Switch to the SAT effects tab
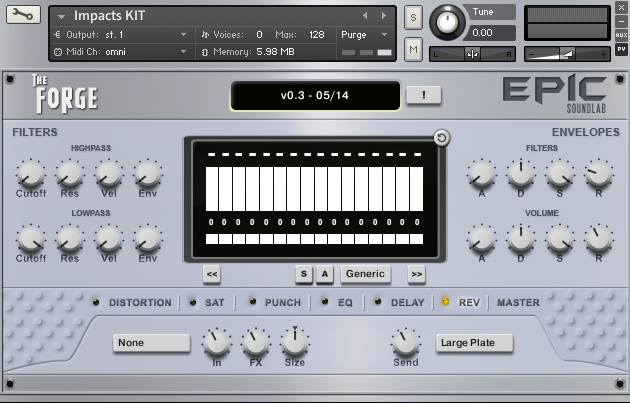Image resolution: width=630 pixels, height=403 pixels. point(215,303)
